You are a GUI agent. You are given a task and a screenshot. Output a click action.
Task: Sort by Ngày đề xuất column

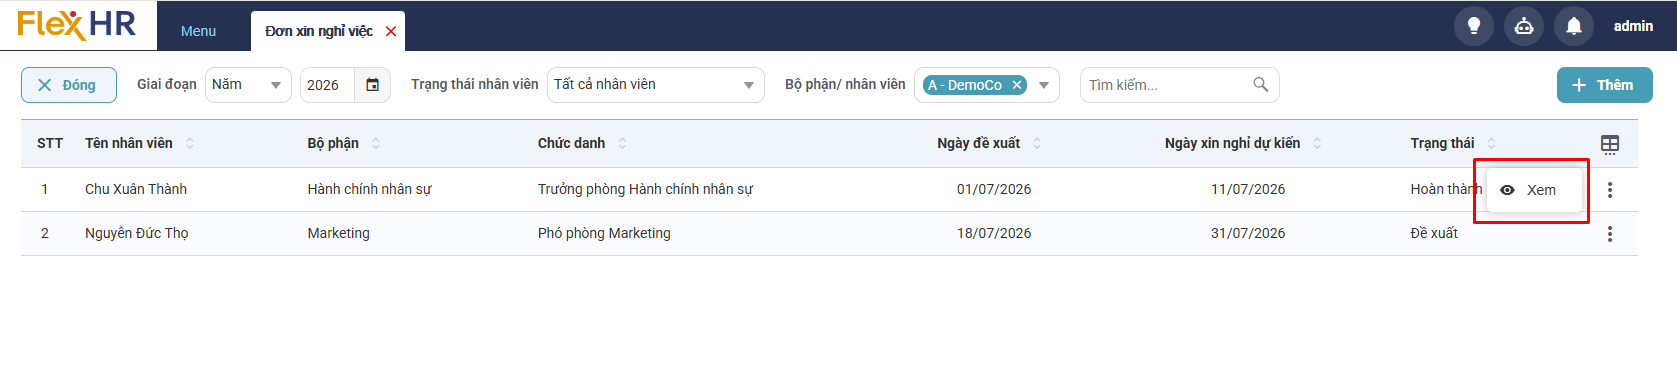pyautogui.click(x=1037, y=143)
